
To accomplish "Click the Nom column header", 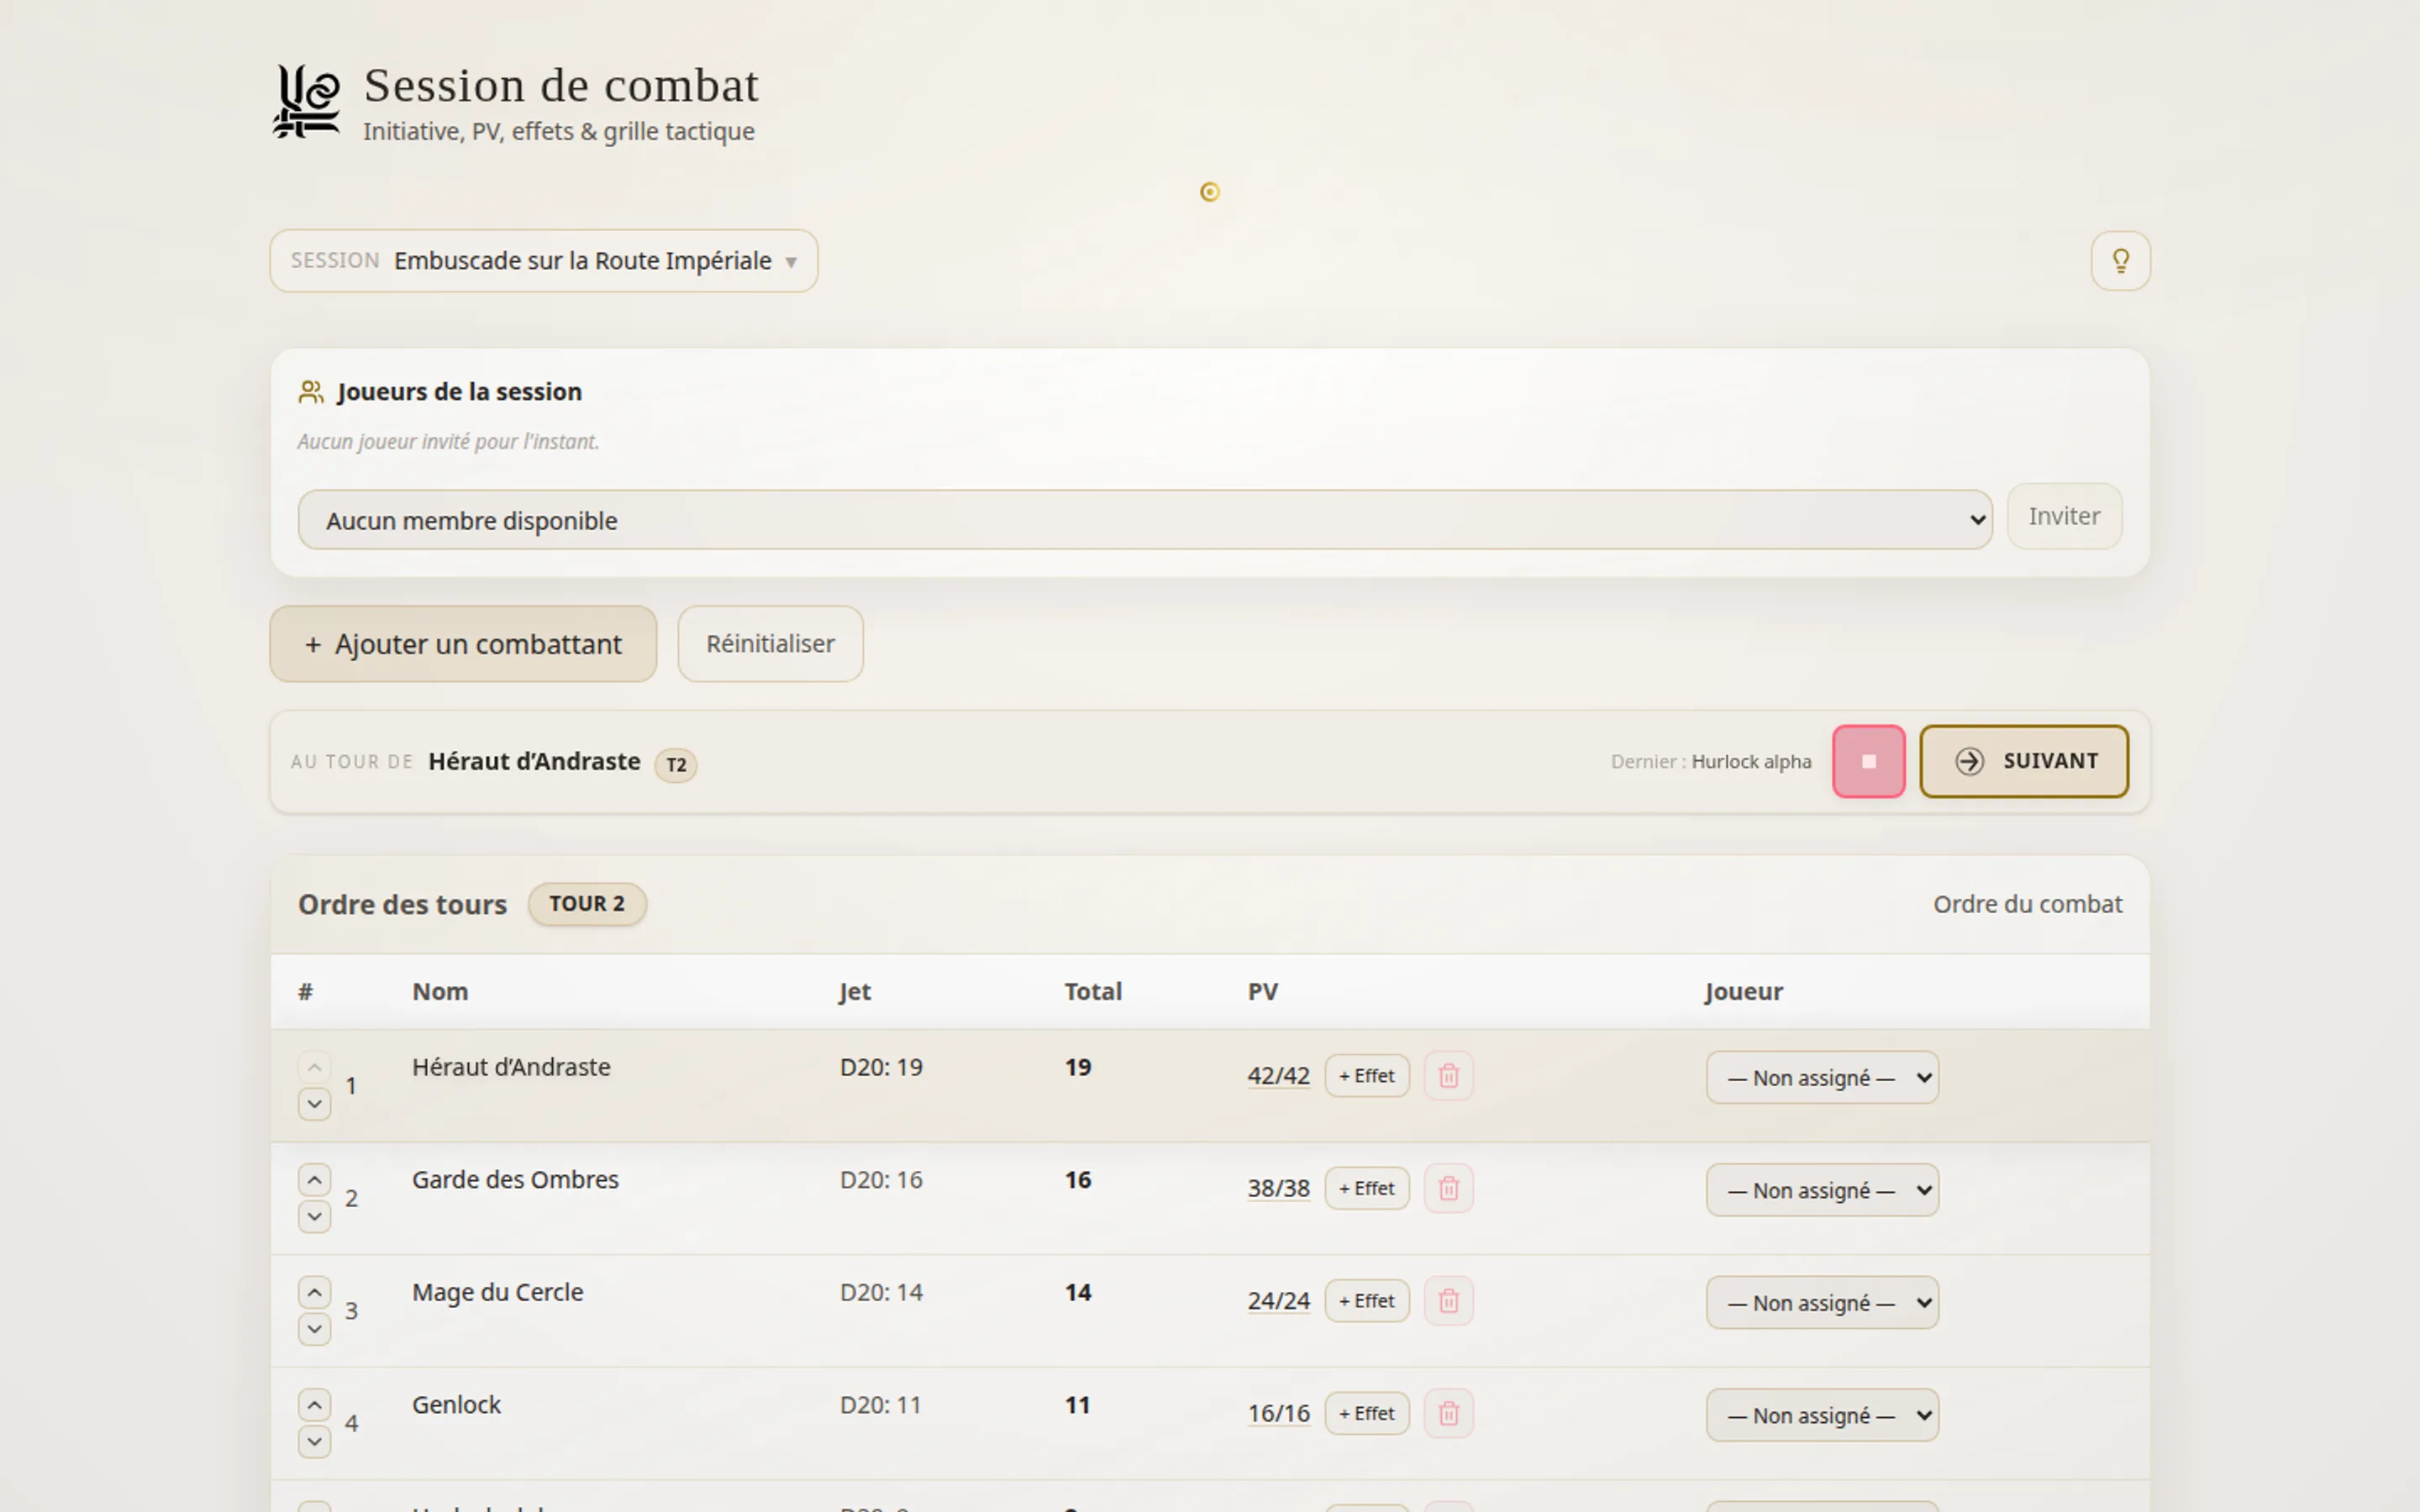I will tap(440, 992).
